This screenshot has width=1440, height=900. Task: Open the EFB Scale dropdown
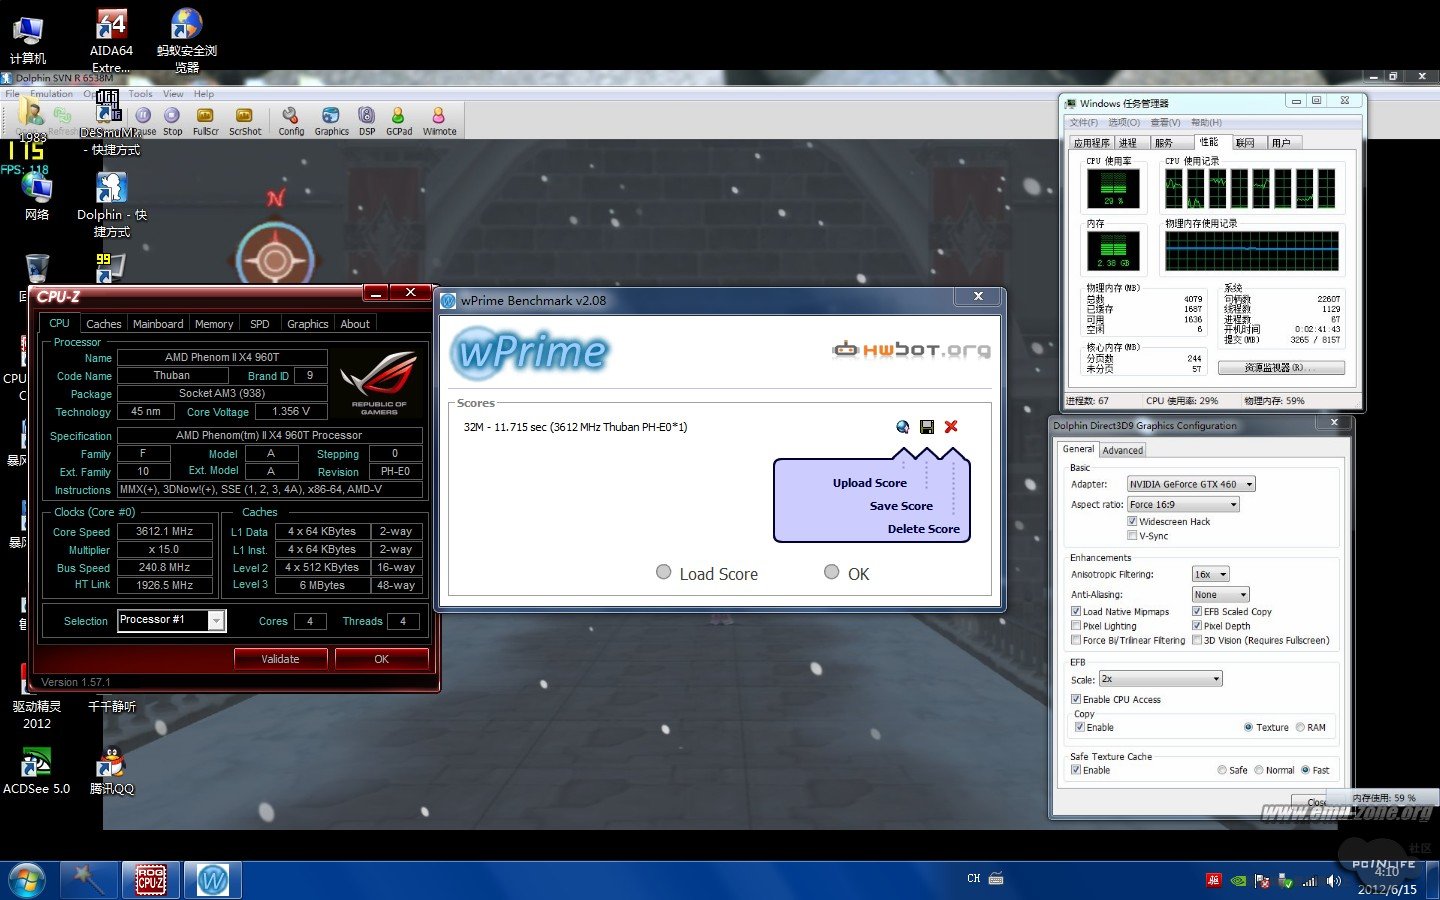[1161, 679]
